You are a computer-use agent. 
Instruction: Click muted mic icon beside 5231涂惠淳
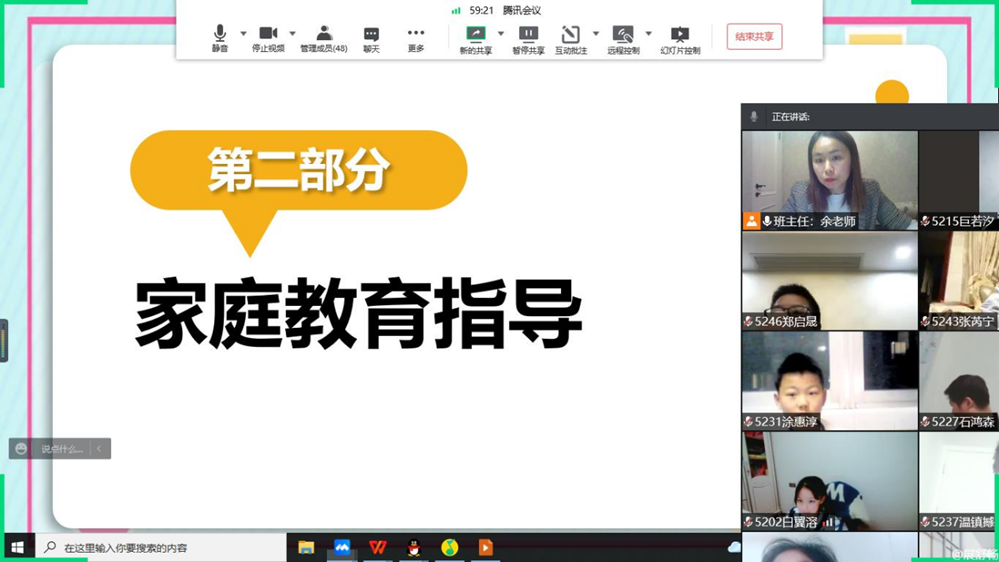748,422
